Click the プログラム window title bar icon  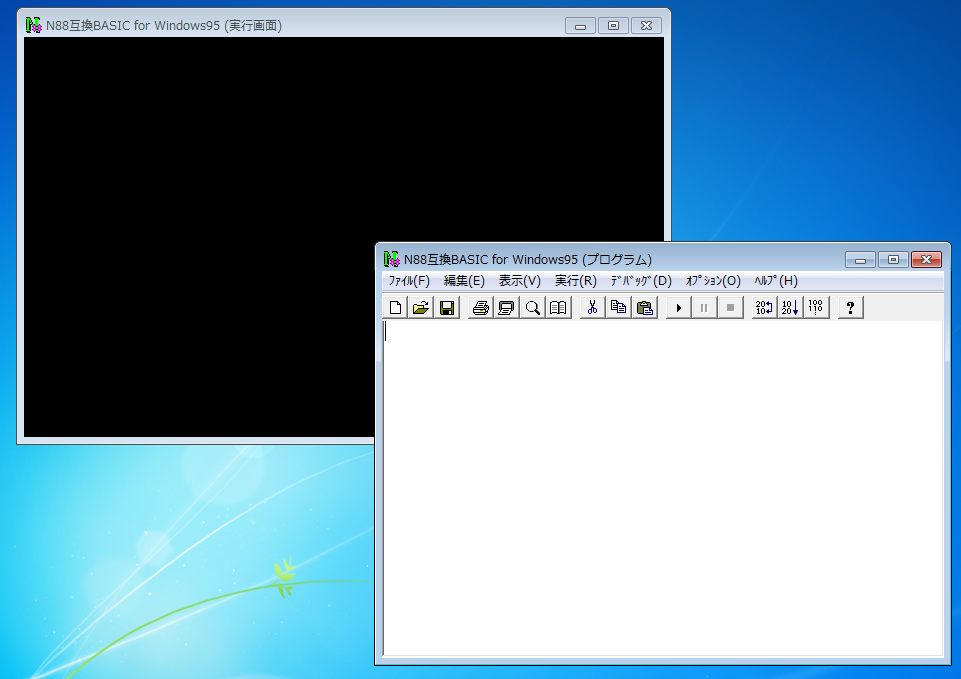(392, 259)
